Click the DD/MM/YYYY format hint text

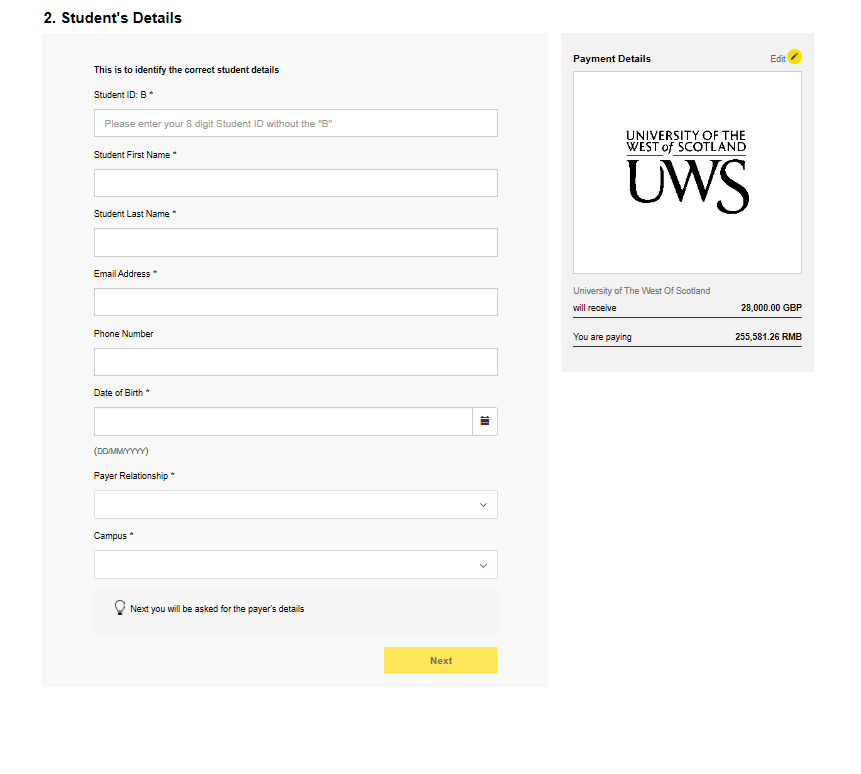[x=121, y=451]
